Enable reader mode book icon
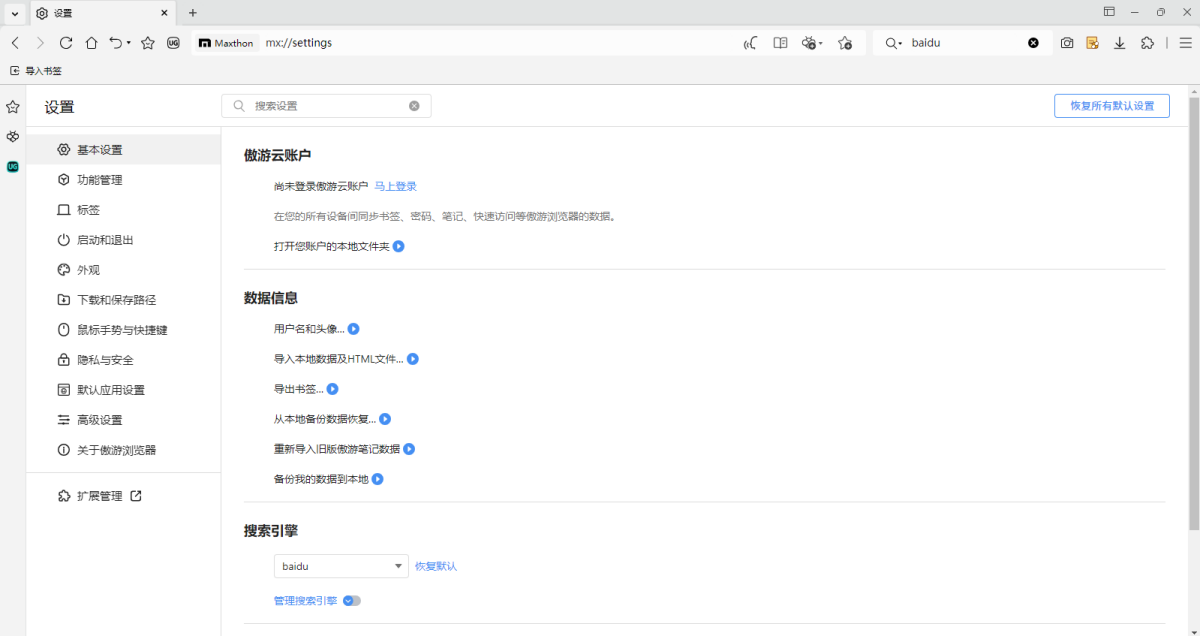The height and width of the screenshot is (636, 1200). 781,43
